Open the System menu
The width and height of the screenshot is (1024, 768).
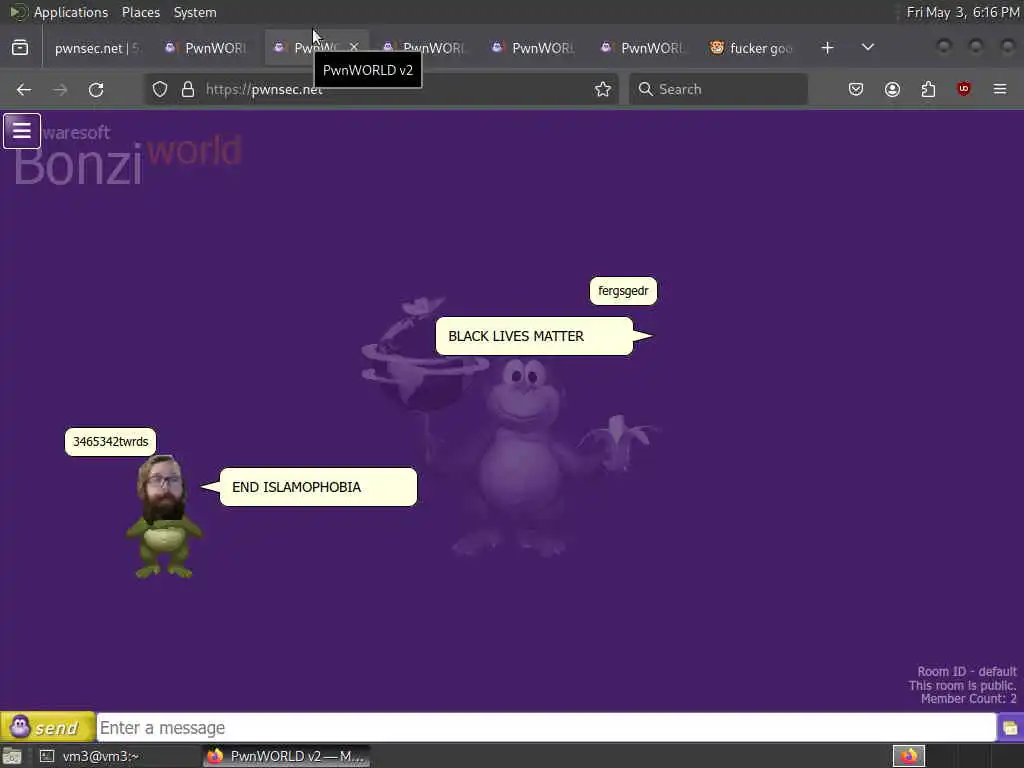tap(195, 12)
